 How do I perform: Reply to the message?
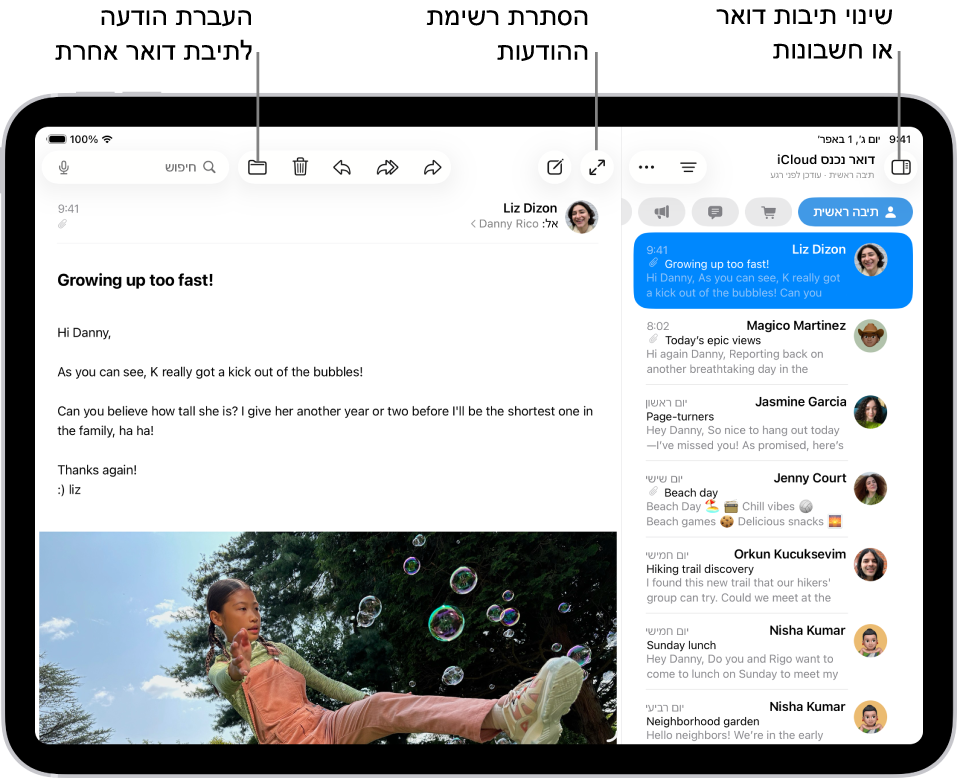click(x=342, y=167)
